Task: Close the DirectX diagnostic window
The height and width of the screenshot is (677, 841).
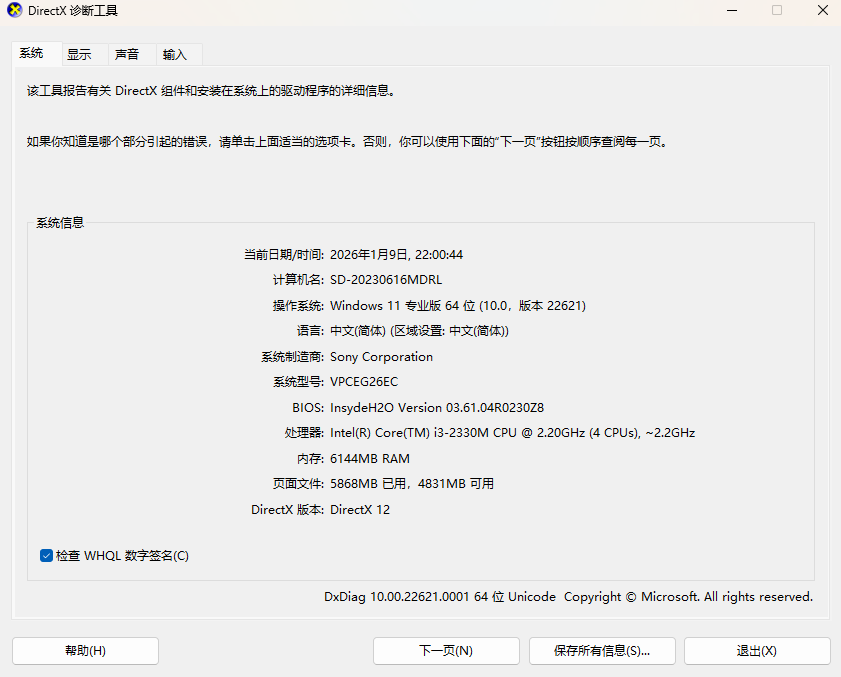Action: click(823, 10)
